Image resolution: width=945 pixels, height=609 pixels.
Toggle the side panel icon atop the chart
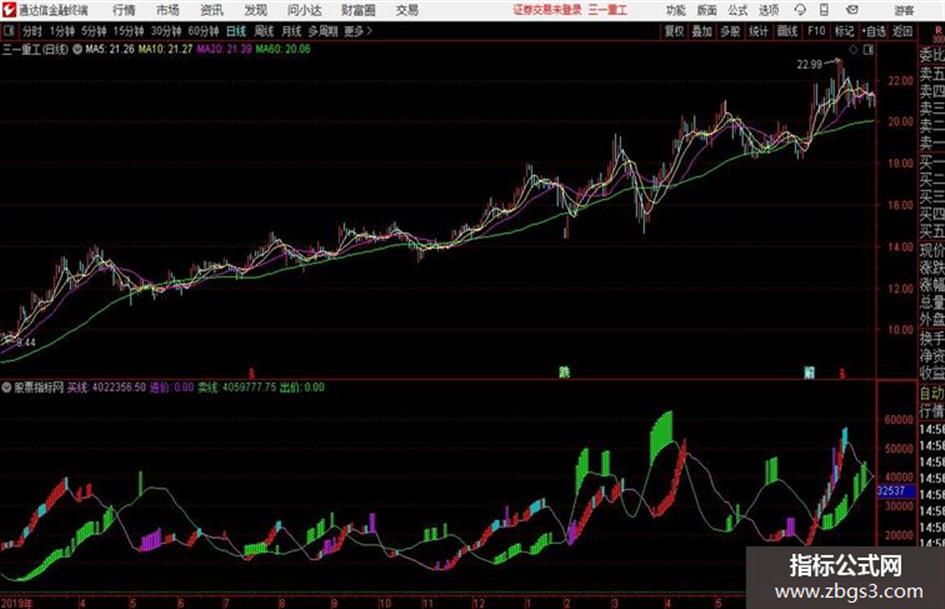click(x=868, y=50)
